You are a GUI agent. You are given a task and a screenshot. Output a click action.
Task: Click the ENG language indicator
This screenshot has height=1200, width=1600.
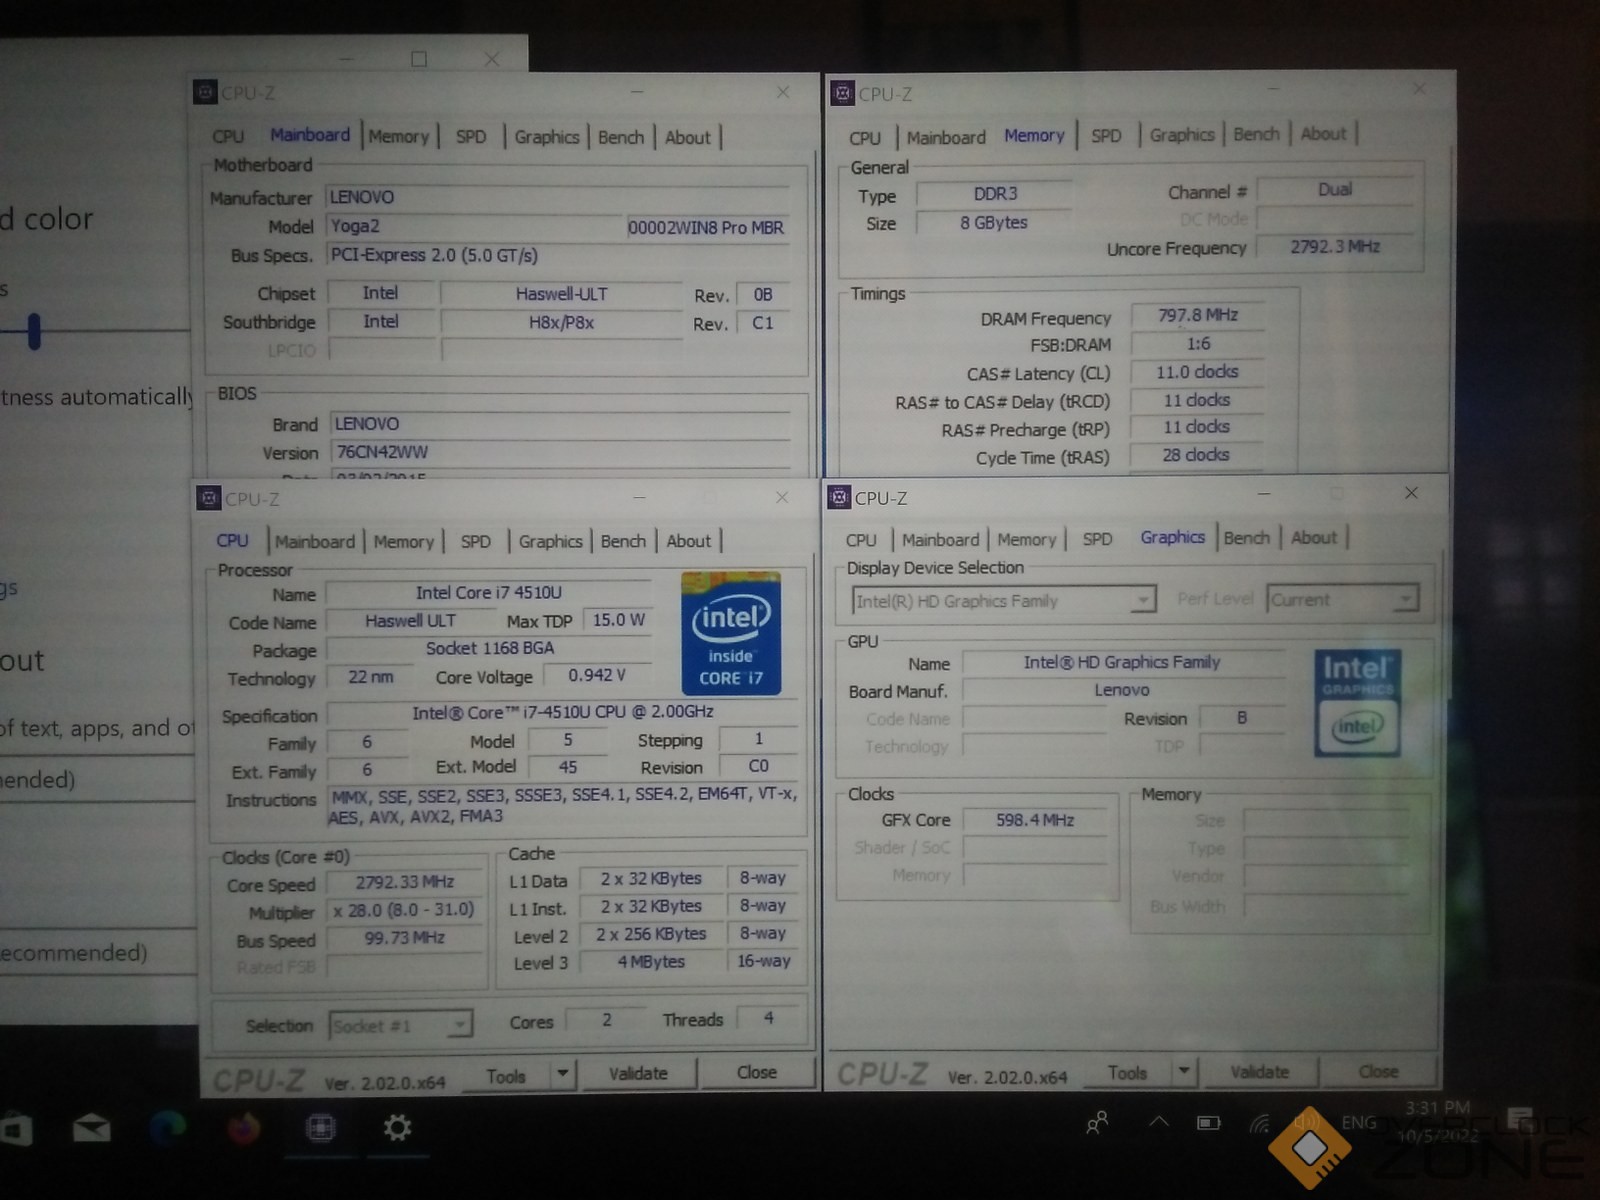tap(1359, 1123)
